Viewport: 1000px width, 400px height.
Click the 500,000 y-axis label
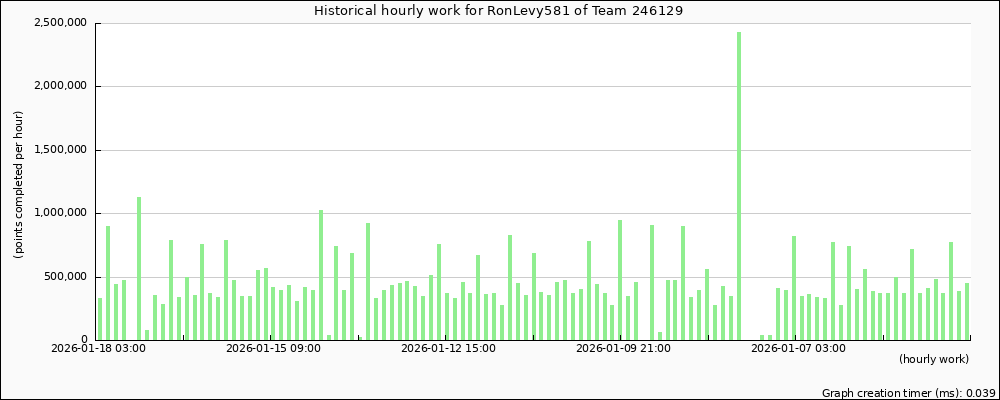coord(68,277)
